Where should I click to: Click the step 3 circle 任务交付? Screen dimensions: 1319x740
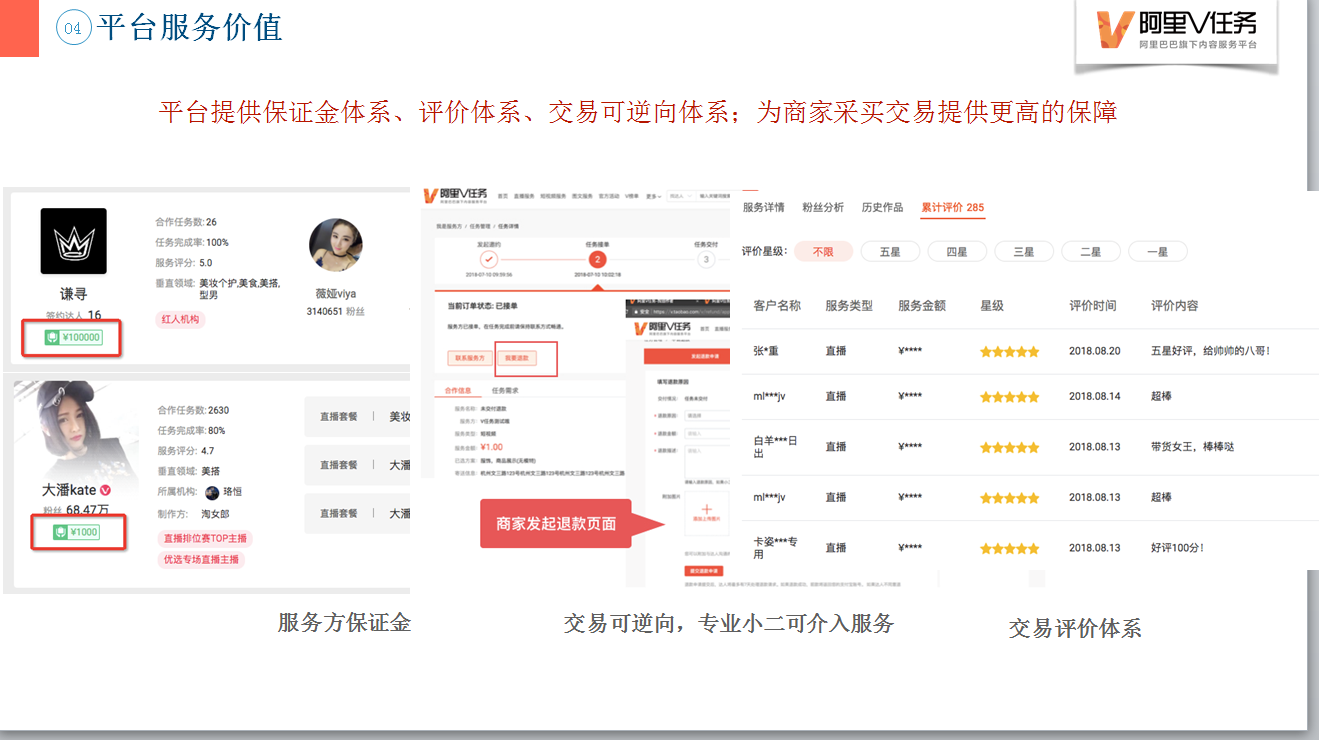(706, 259)
